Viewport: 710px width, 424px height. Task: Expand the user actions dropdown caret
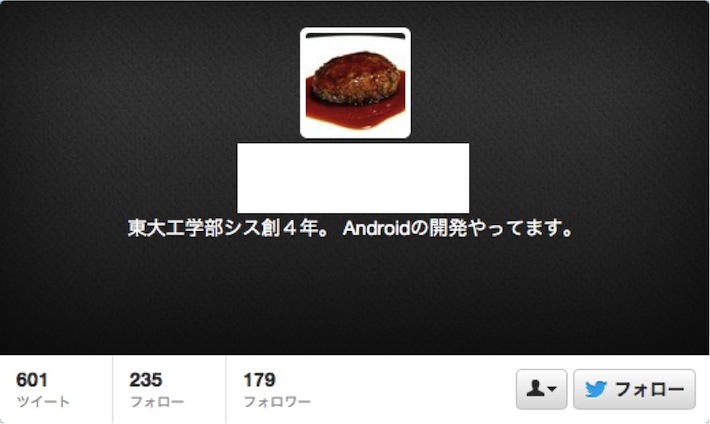552,389
